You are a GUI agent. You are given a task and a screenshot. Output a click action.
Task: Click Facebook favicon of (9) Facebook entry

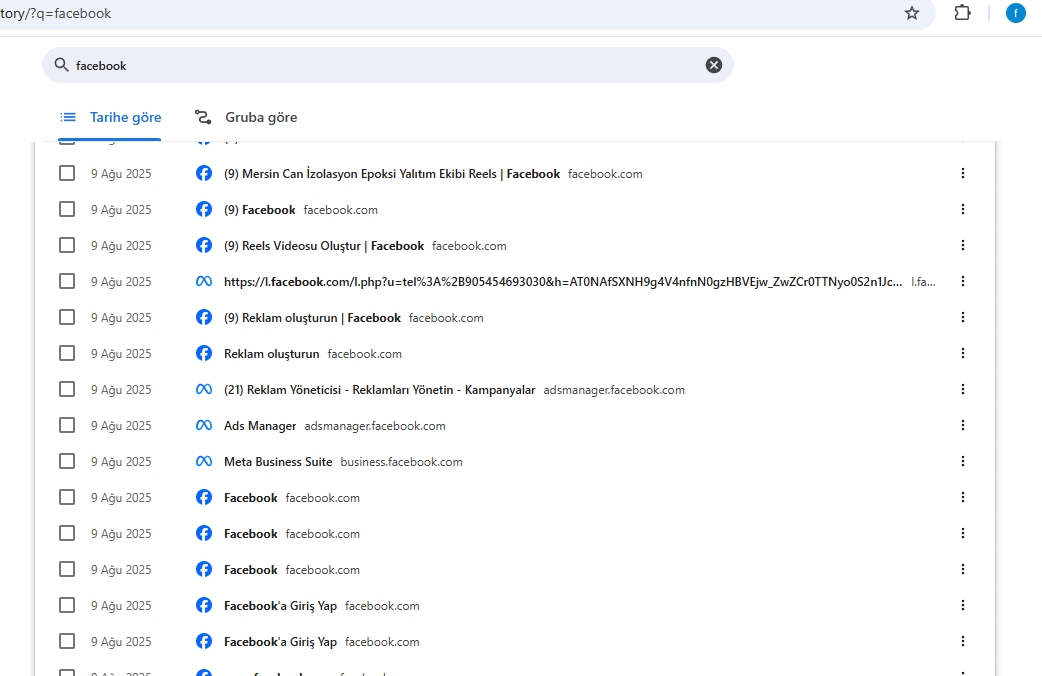click(x=204, y=209)
